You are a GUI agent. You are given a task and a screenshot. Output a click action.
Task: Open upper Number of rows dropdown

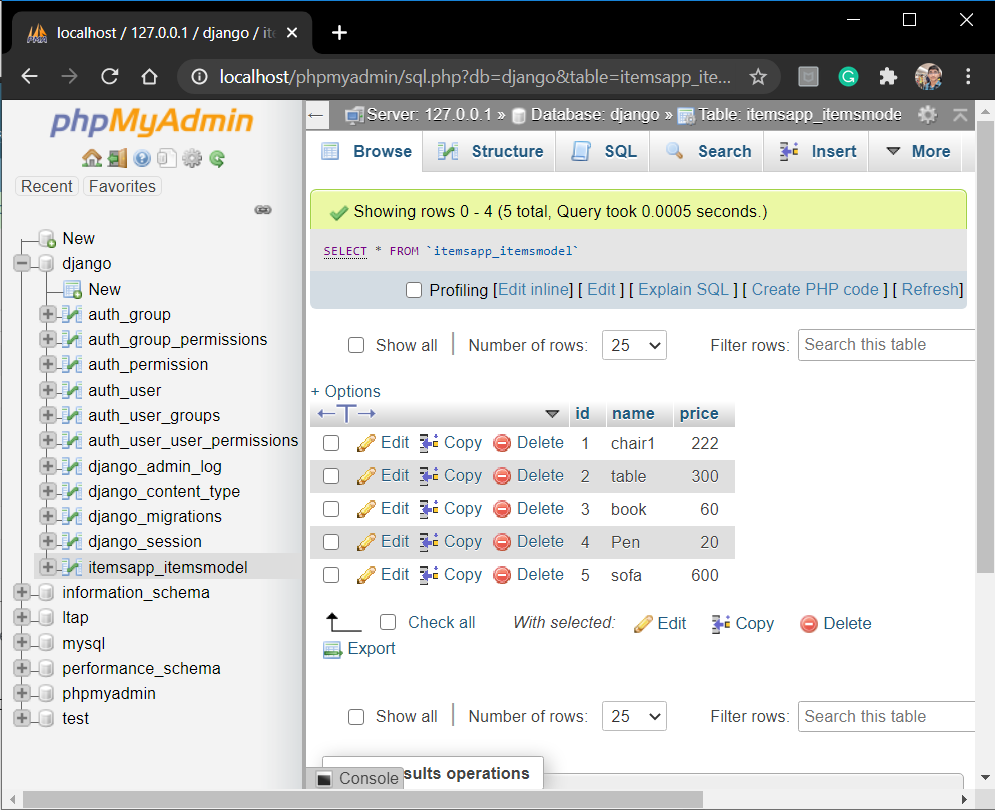click(x=634, y=345)
